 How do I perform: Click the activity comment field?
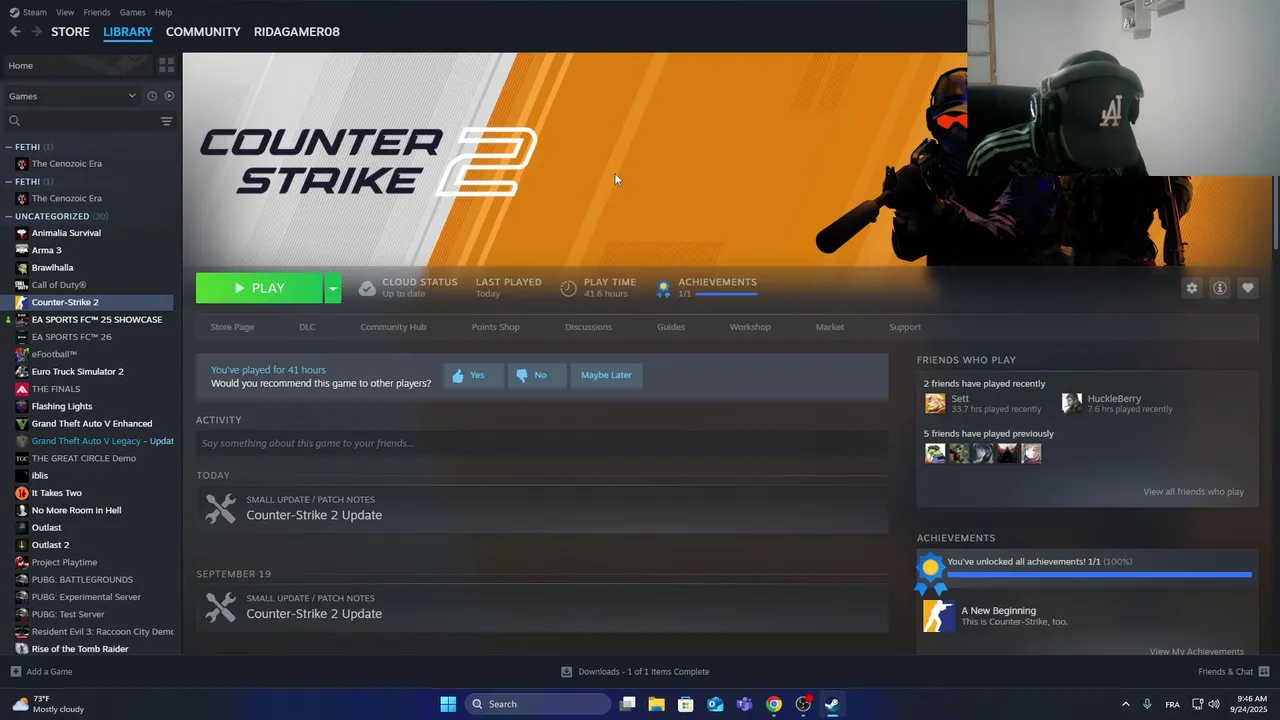coord(542,443)
